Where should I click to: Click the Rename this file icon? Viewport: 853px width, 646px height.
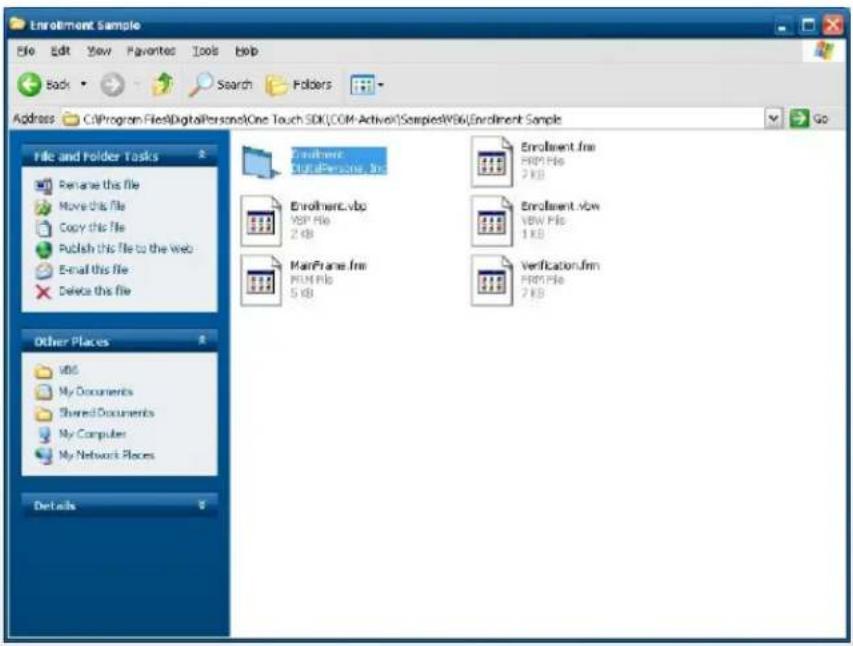click(44, 186)
